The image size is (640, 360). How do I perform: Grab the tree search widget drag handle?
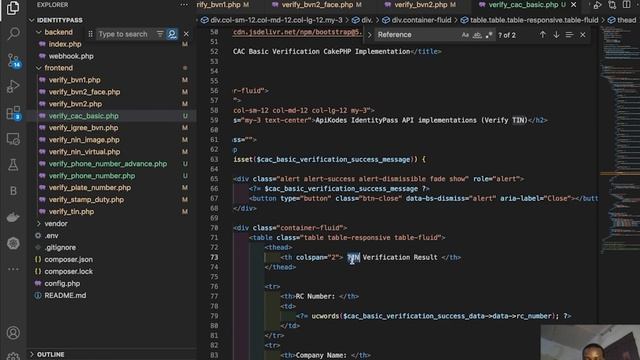pos(90,34)
